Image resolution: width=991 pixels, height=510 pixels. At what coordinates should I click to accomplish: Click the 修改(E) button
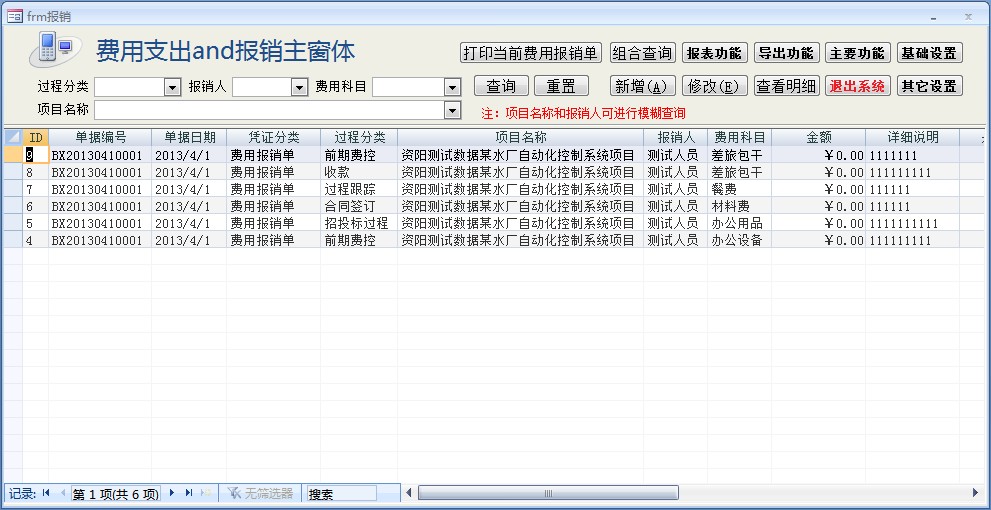click(x=715, y=86)
